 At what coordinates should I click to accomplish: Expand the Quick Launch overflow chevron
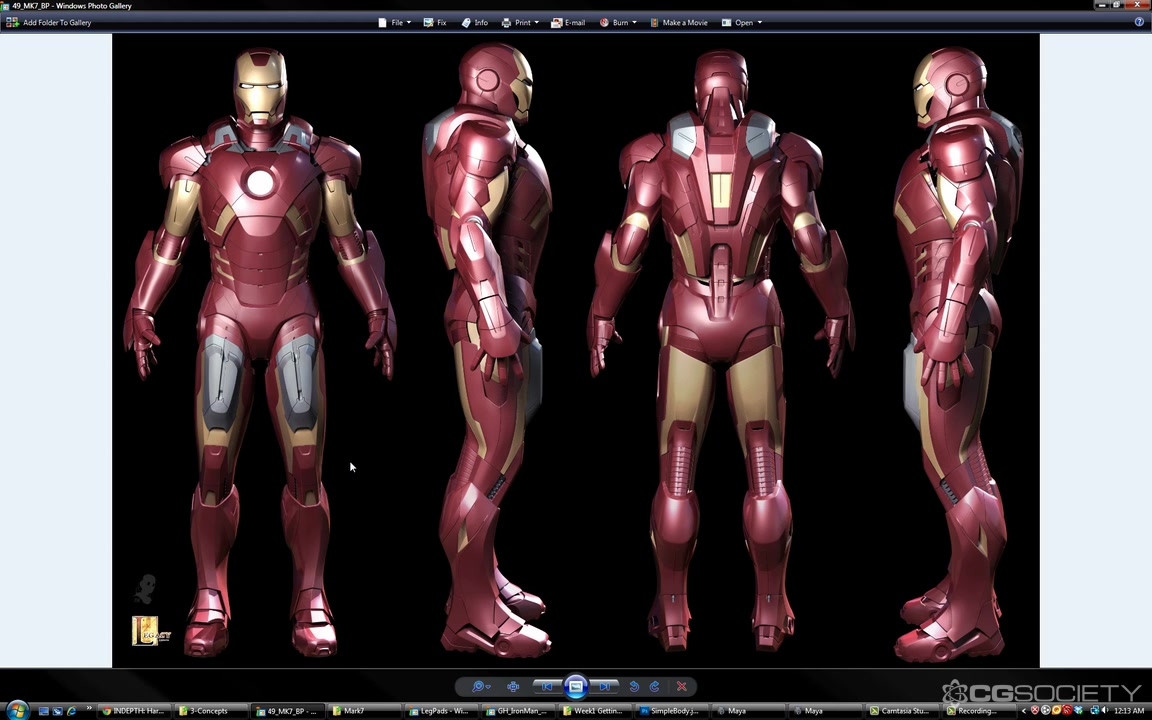[x=89, y=708]
